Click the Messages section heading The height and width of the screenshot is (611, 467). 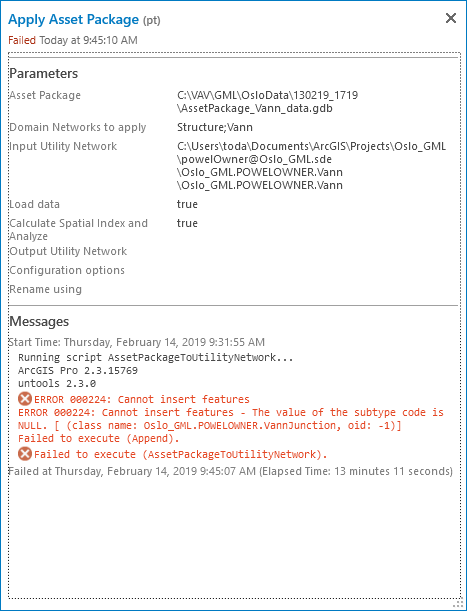[x=39, y=321]
